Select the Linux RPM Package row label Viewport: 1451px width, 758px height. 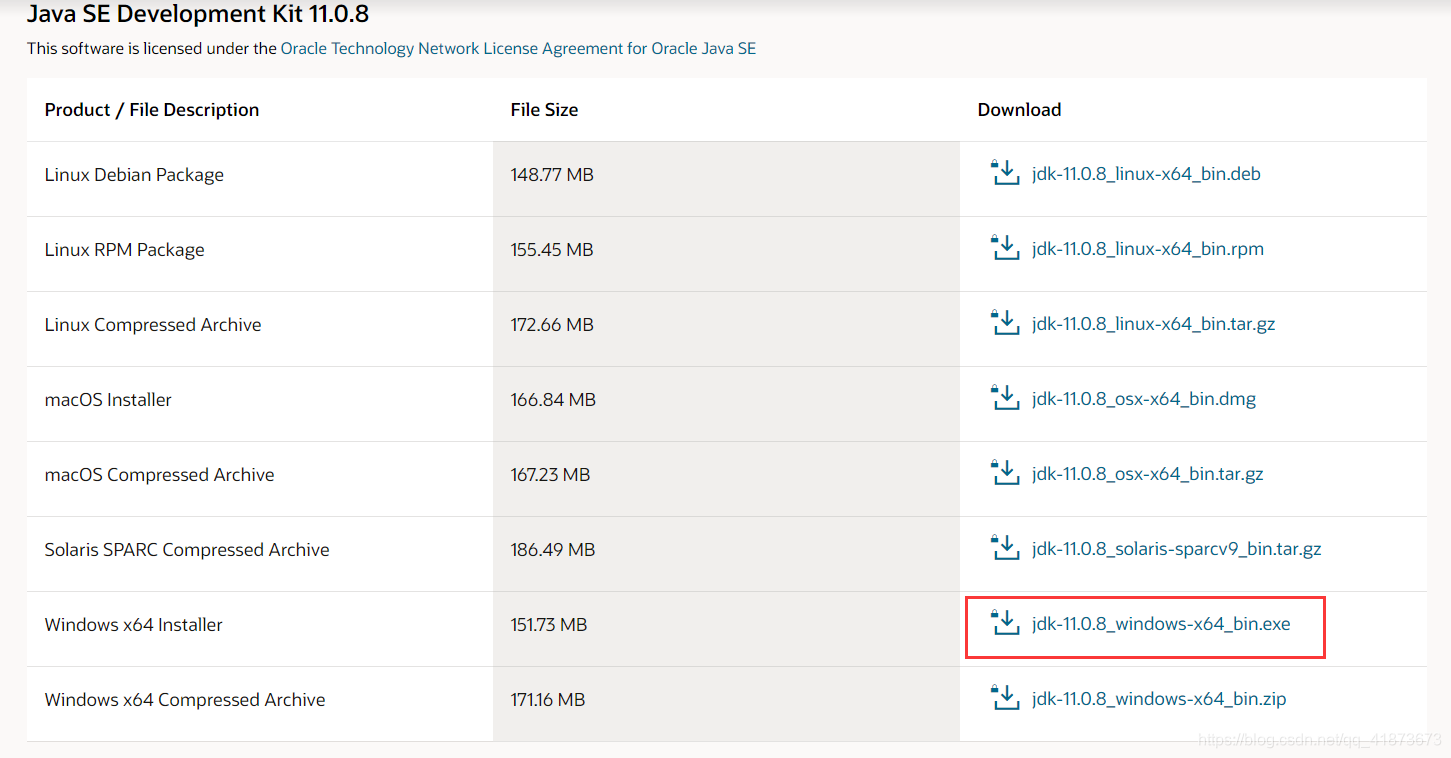[x=125, y=250]
